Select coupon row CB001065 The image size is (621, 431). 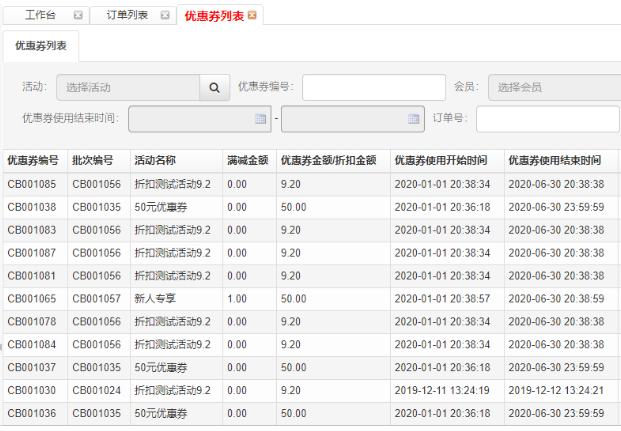click(312, 299)
